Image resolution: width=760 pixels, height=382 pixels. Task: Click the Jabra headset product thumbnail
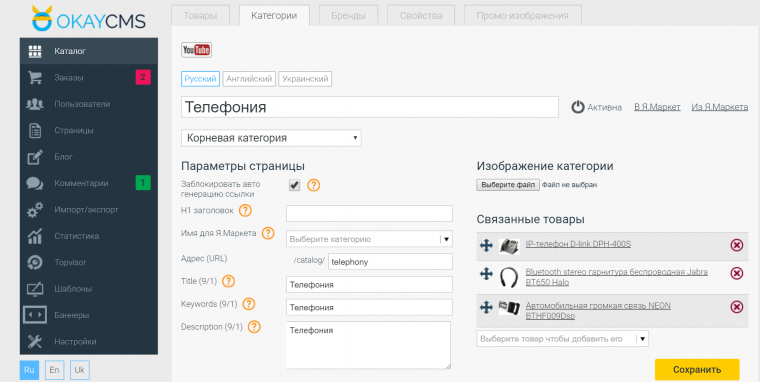click(x=509, y=277)
